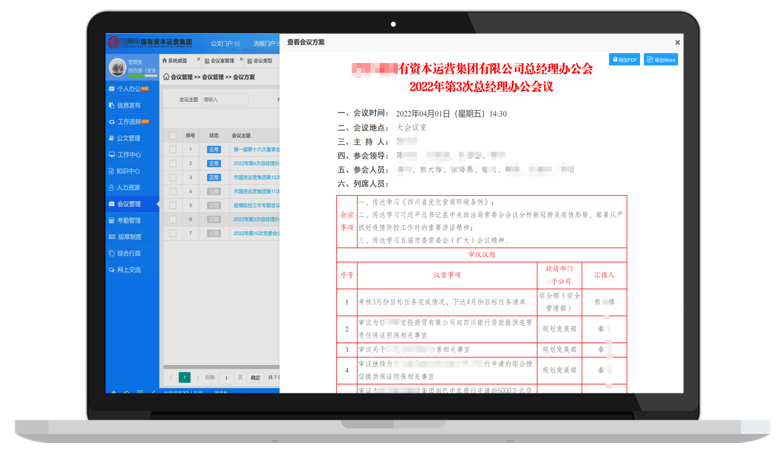This screenshot has width=784, height=451.
Task: Click the 会议主题 column header
Action: [241, 136]
